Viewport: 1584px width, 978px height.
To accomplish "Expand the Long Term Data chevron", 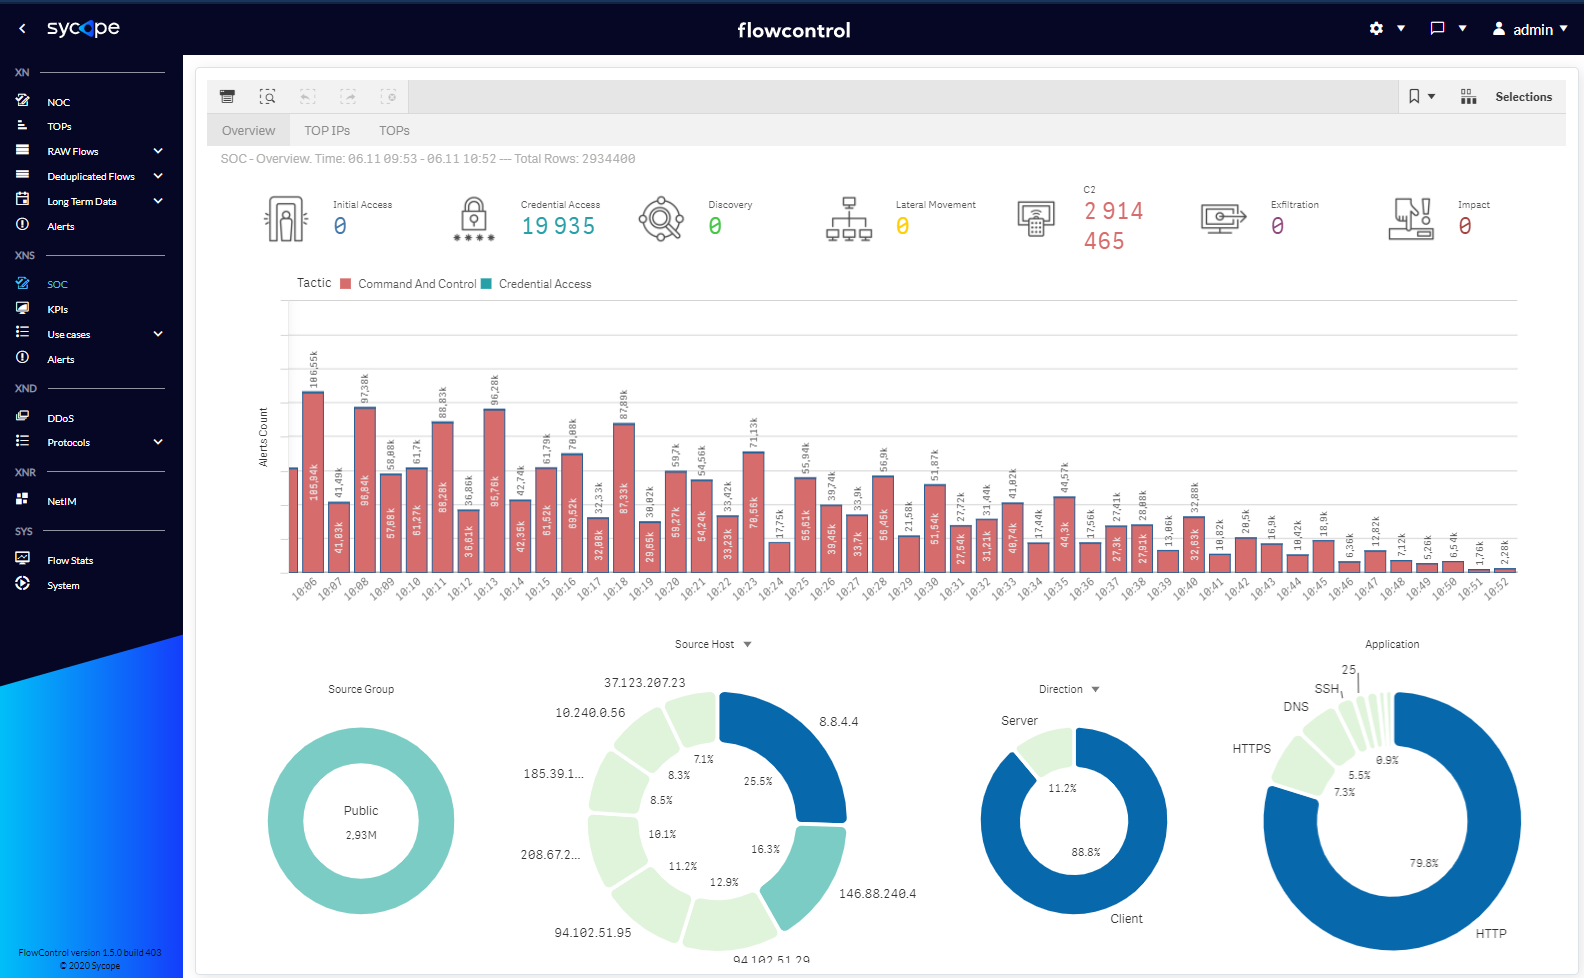I will coord(158,201).
